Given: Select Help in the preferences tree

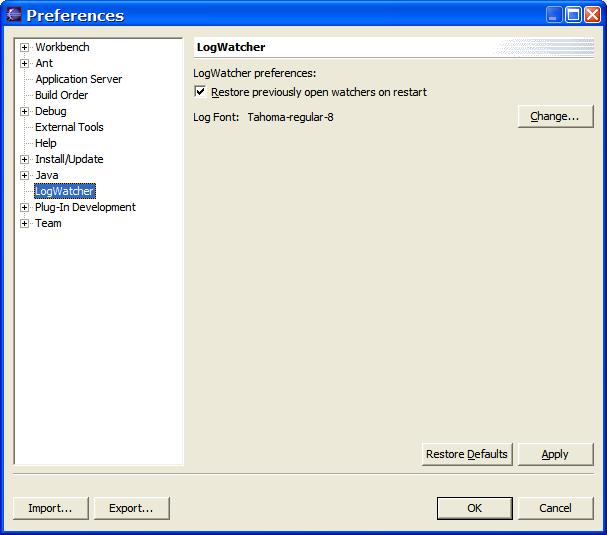Looking at the screenshot, I should click(x=46, y=143).
